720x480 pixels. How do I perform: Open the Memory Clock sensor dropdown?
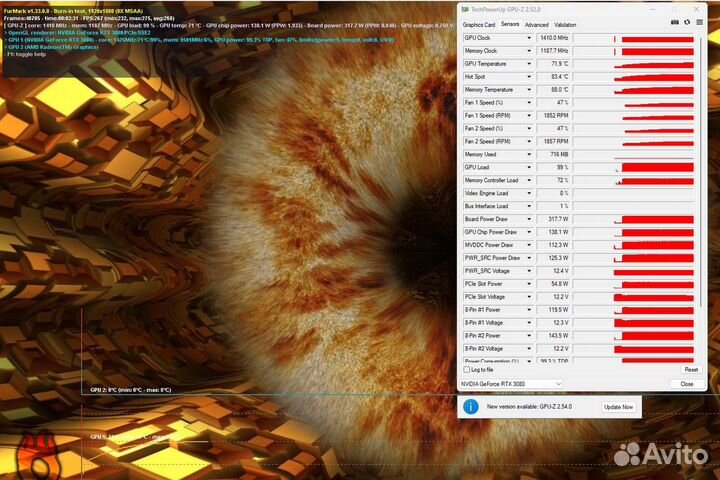tap(529, 51)
